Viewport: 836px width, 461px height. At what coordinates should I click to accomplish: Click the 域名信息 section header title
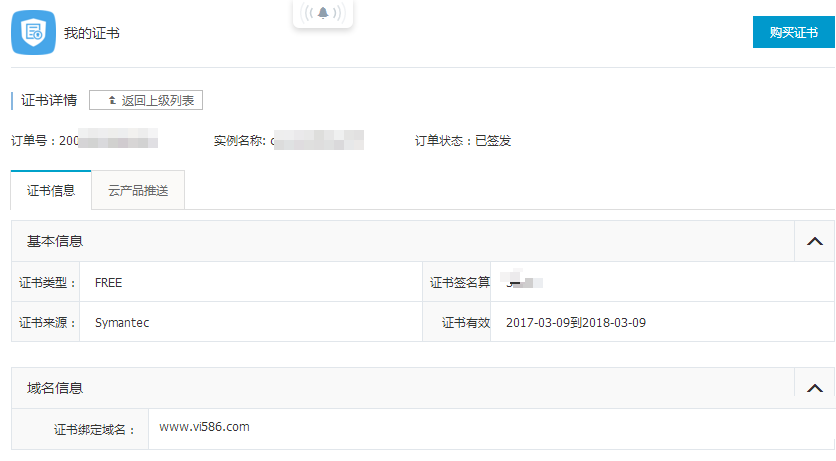point(55,388)
